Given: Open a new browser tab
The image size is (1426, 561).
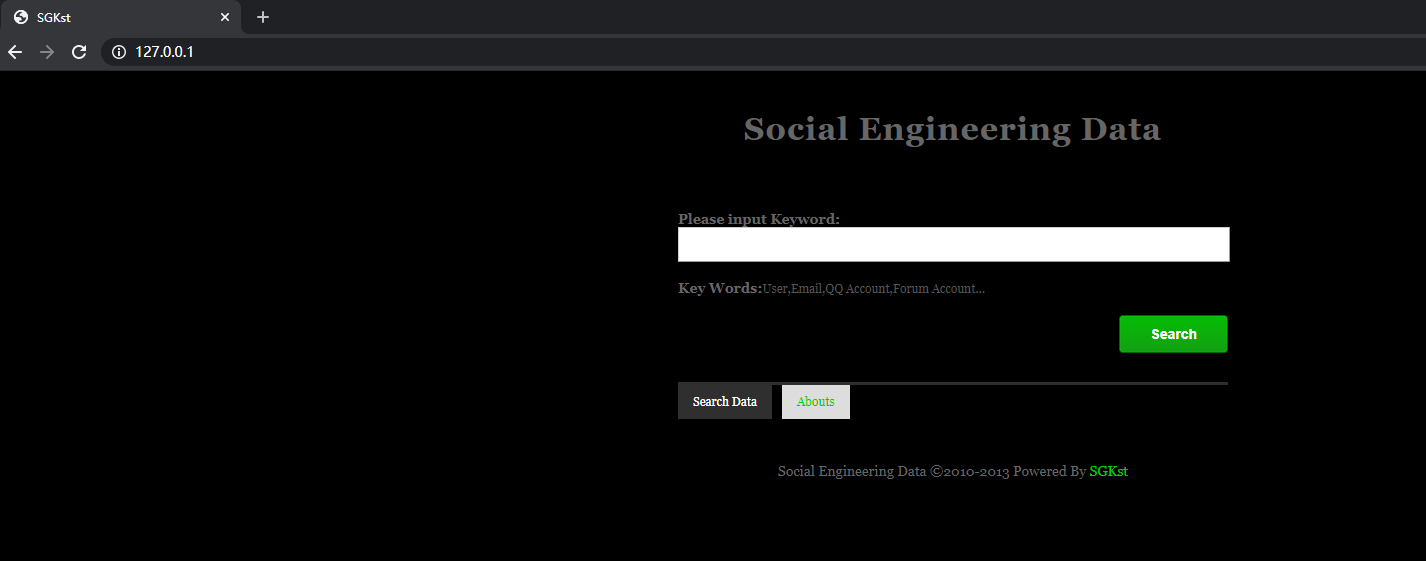Looking at the screenshot, I should pos(263,17).
